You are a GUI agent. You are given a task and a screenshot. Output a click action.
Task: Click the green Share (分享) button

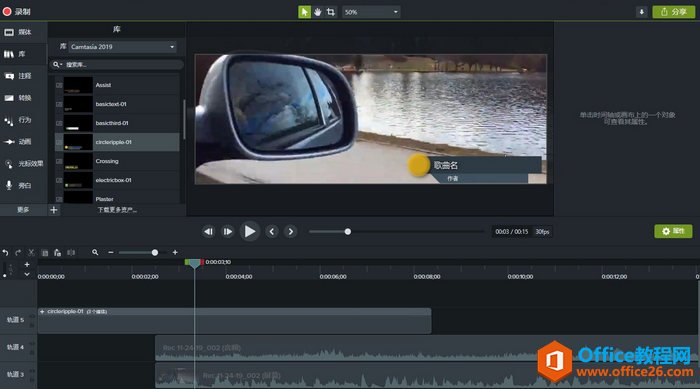tap(674, 12)
